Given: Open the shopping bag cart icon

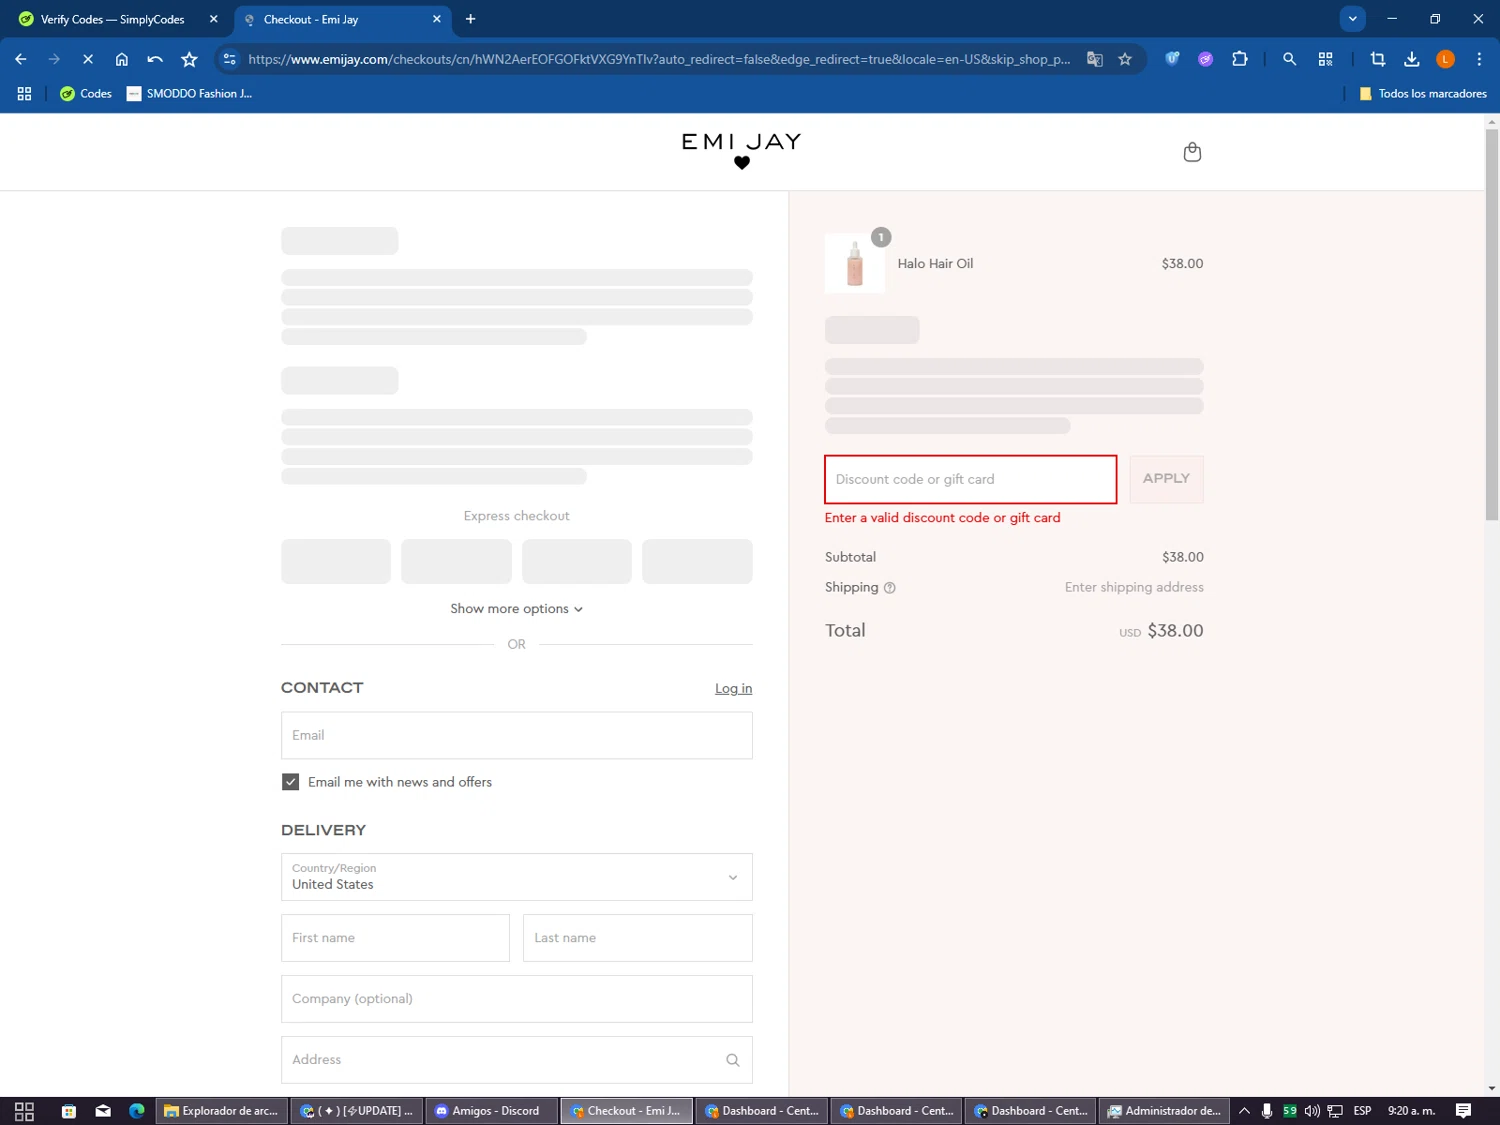Looking at the screenshot, I should click(1192, 152).
